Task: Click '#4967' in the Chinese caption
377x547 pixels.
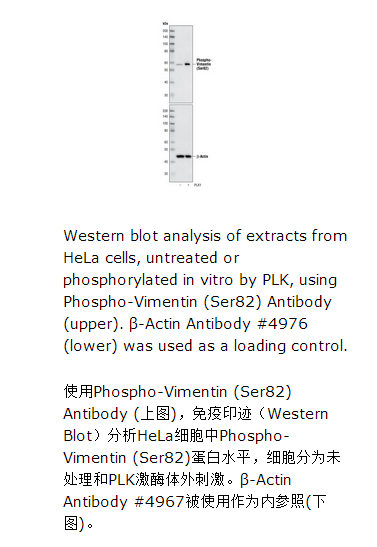Action: 159,502
